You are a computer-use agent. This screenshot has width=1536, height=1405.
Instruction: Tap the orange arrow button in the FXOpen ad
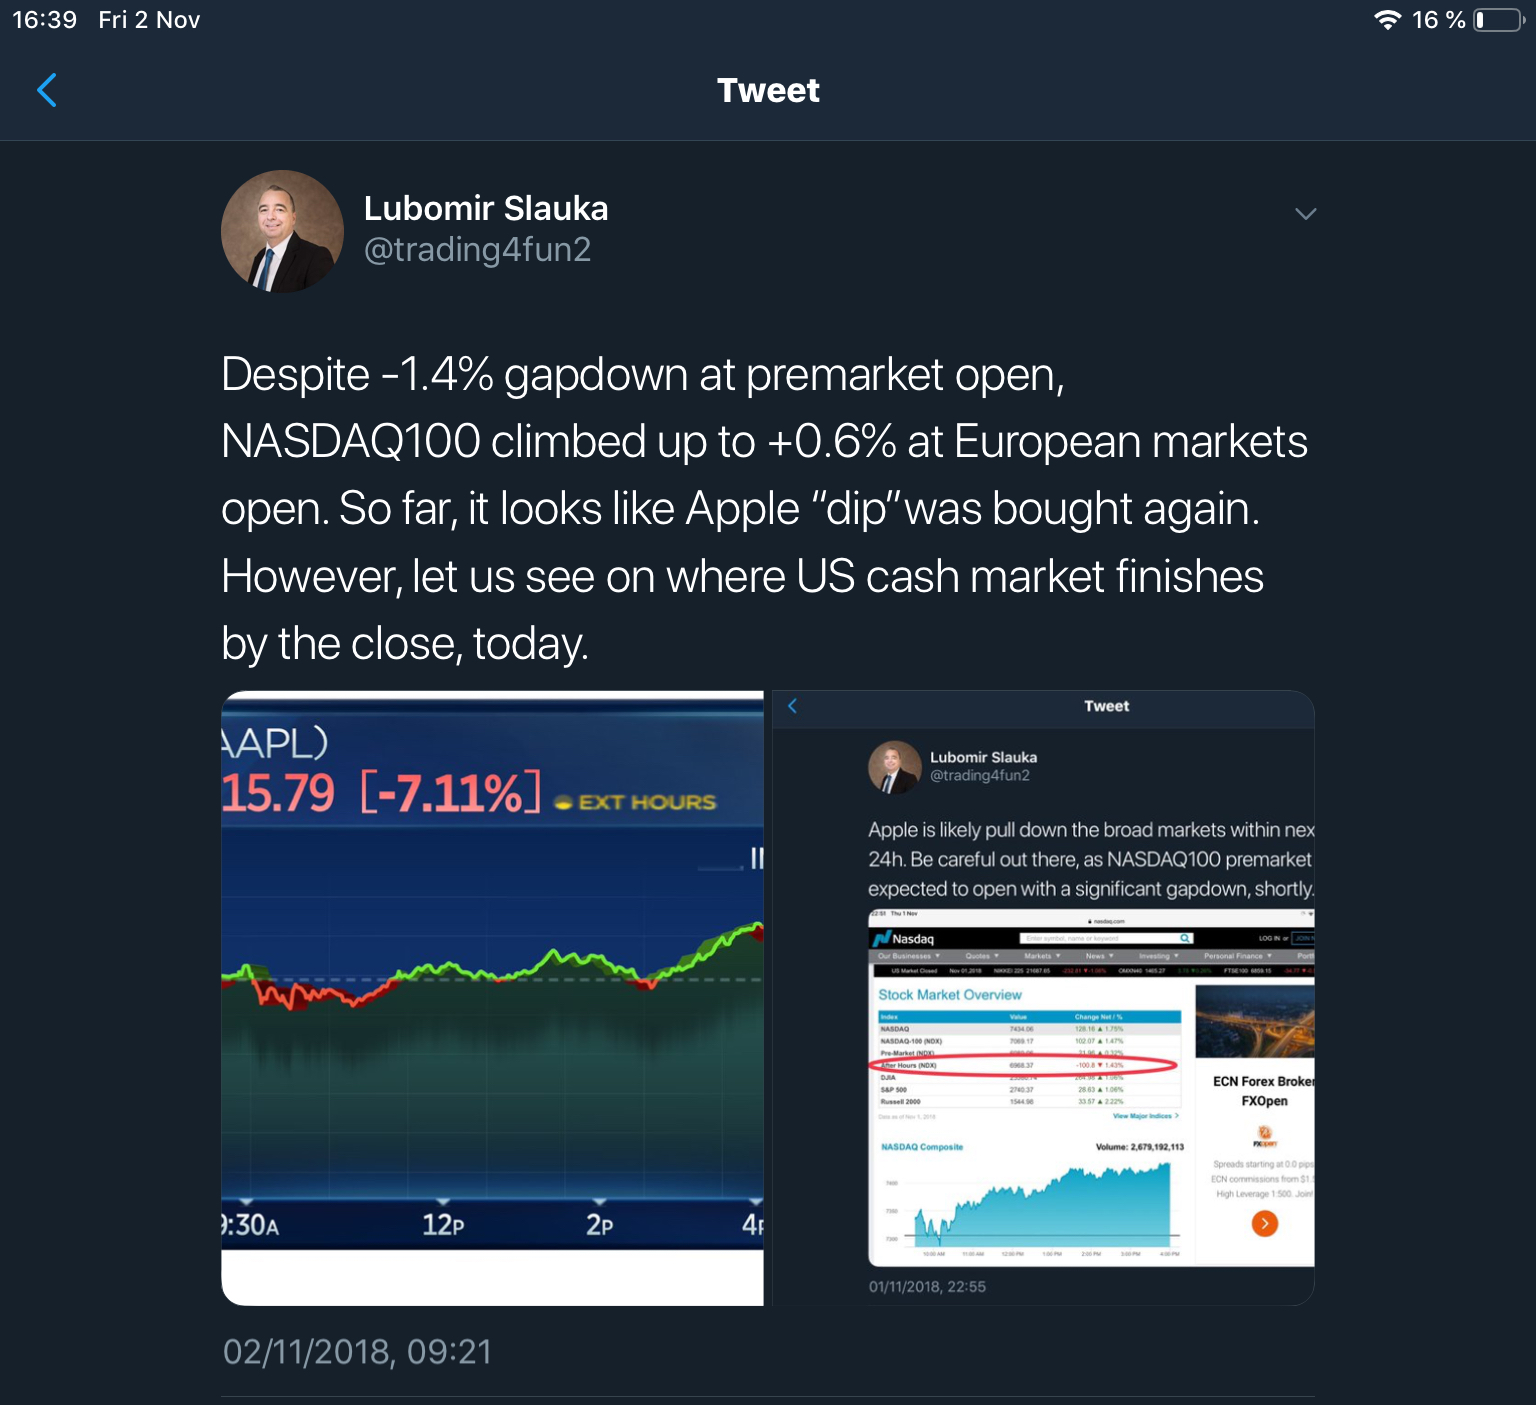(1264, 1223)
